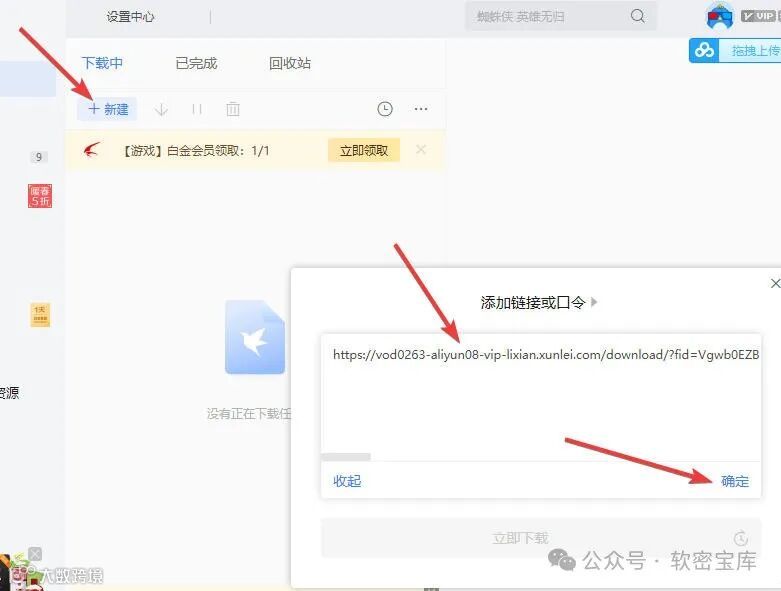Click the VIP badge
The height and width of the screenshot is (591, 781).
[759, 16]
